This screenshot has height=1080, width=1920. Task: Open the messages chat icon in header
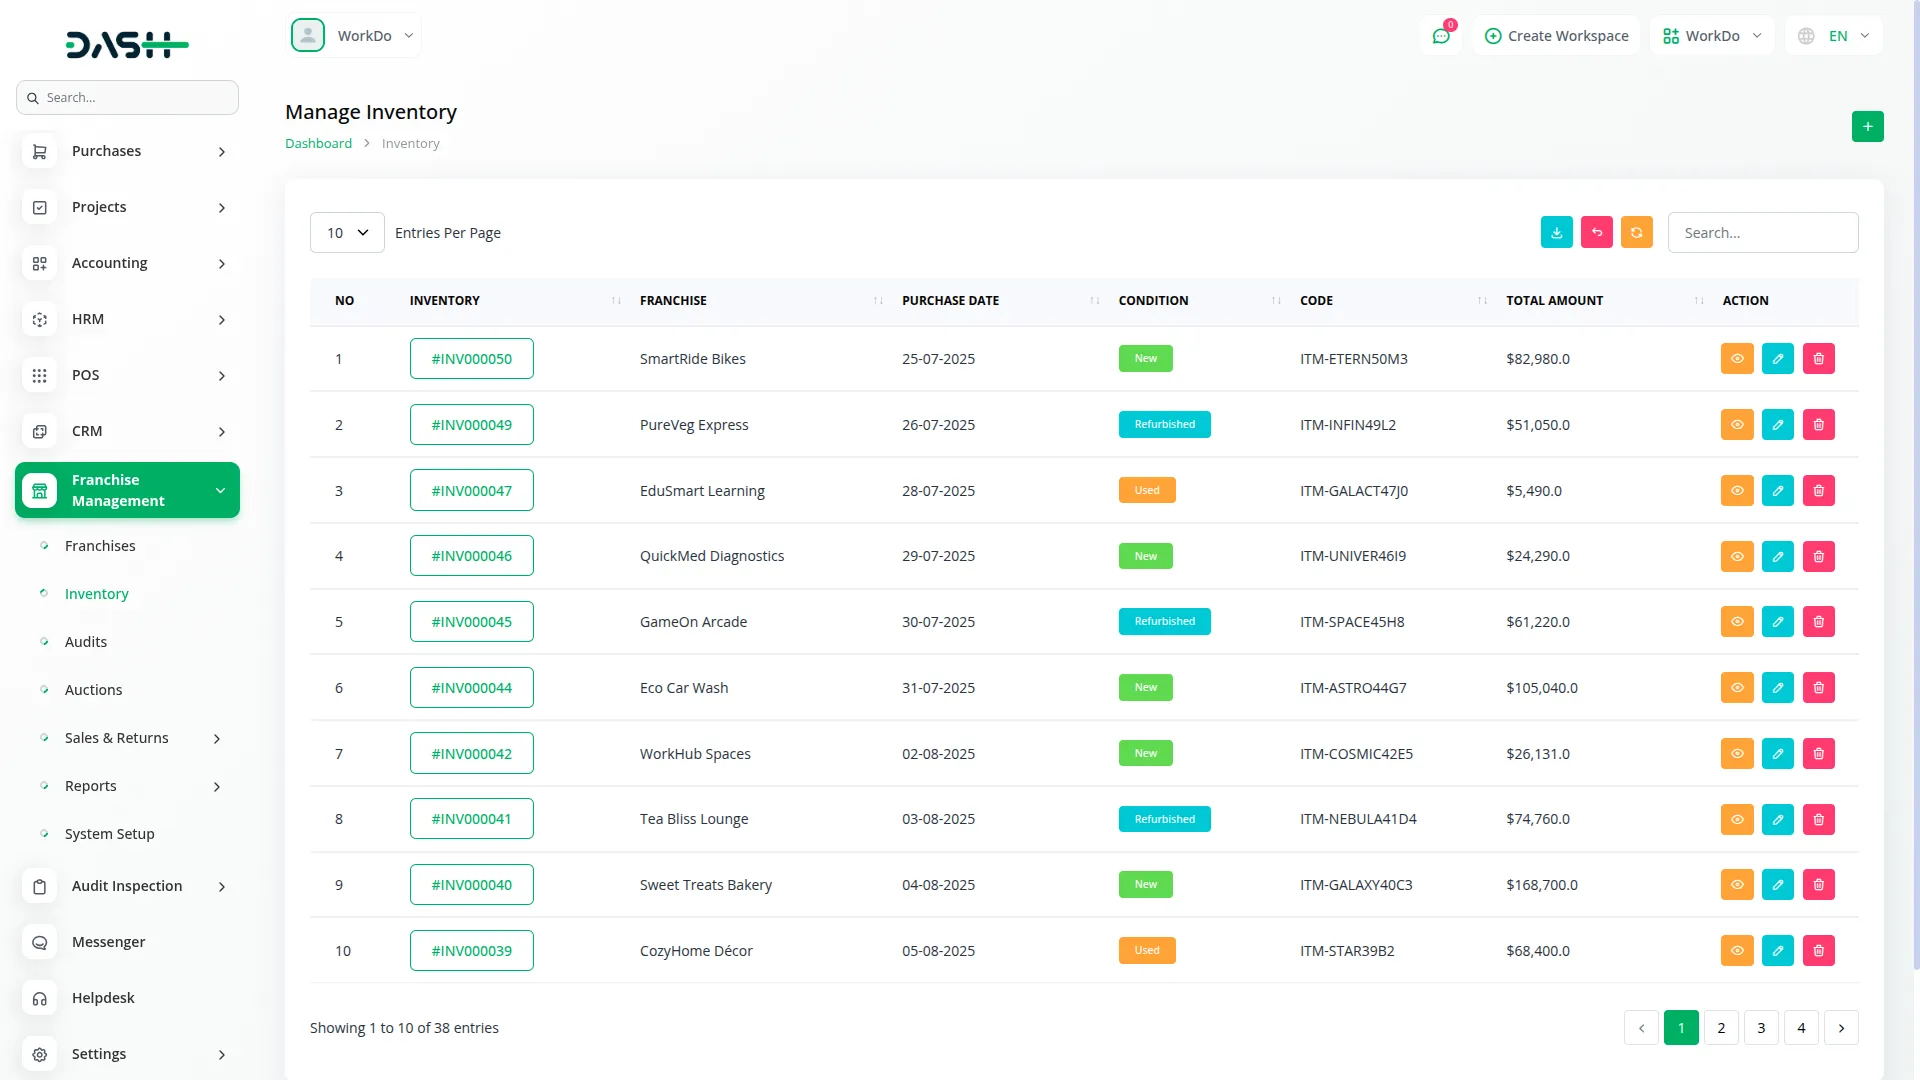(1440, 36)
